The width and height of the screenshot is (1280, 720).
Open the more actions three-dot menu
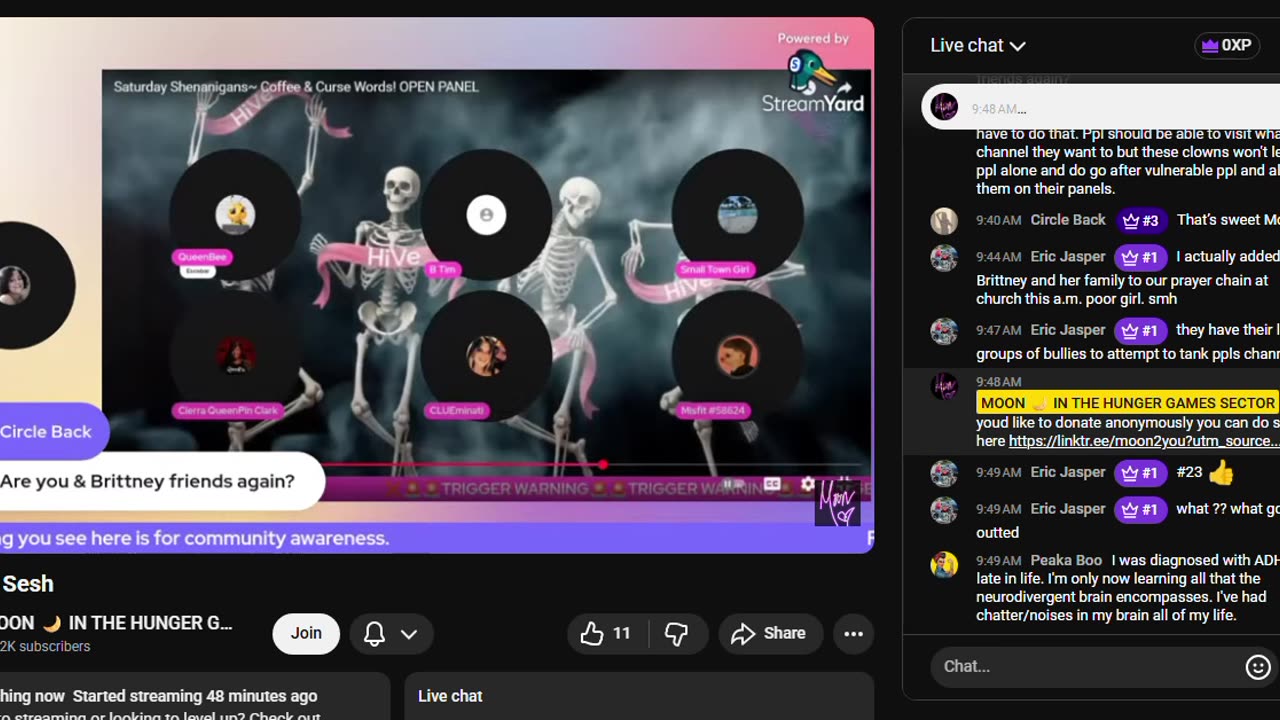(x=853, y=634)
